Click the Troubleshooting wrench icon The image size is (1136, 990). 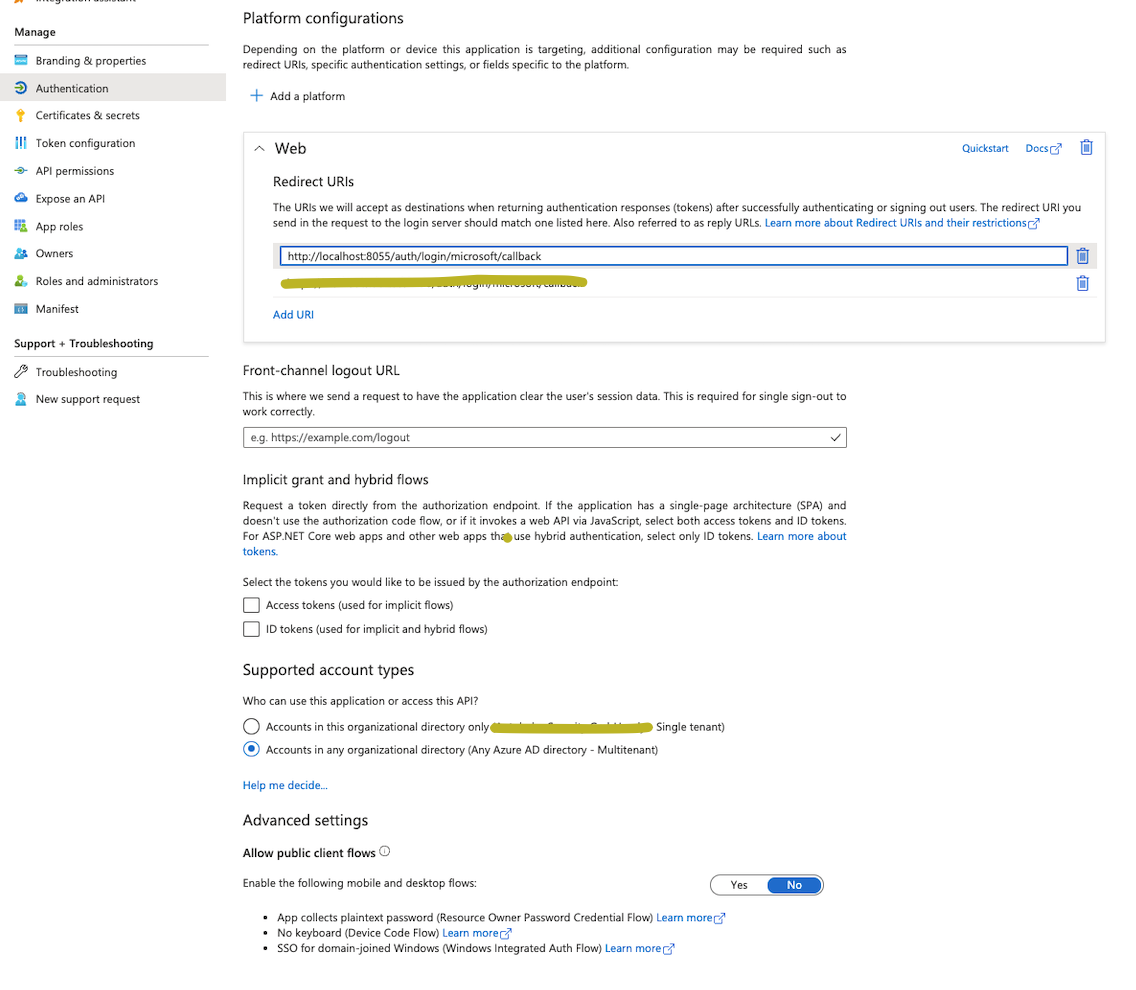21,371
